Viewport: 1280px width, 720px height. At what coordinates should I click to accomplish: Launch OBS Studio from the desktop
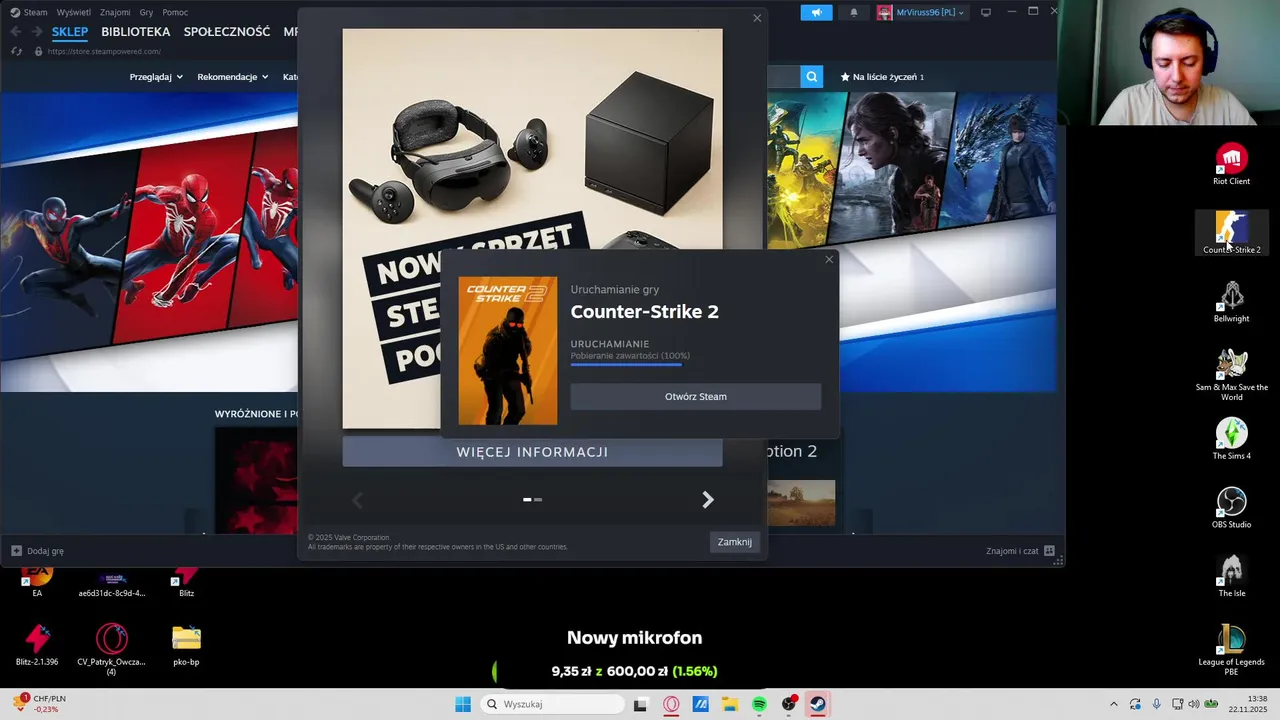point(1231,508)
